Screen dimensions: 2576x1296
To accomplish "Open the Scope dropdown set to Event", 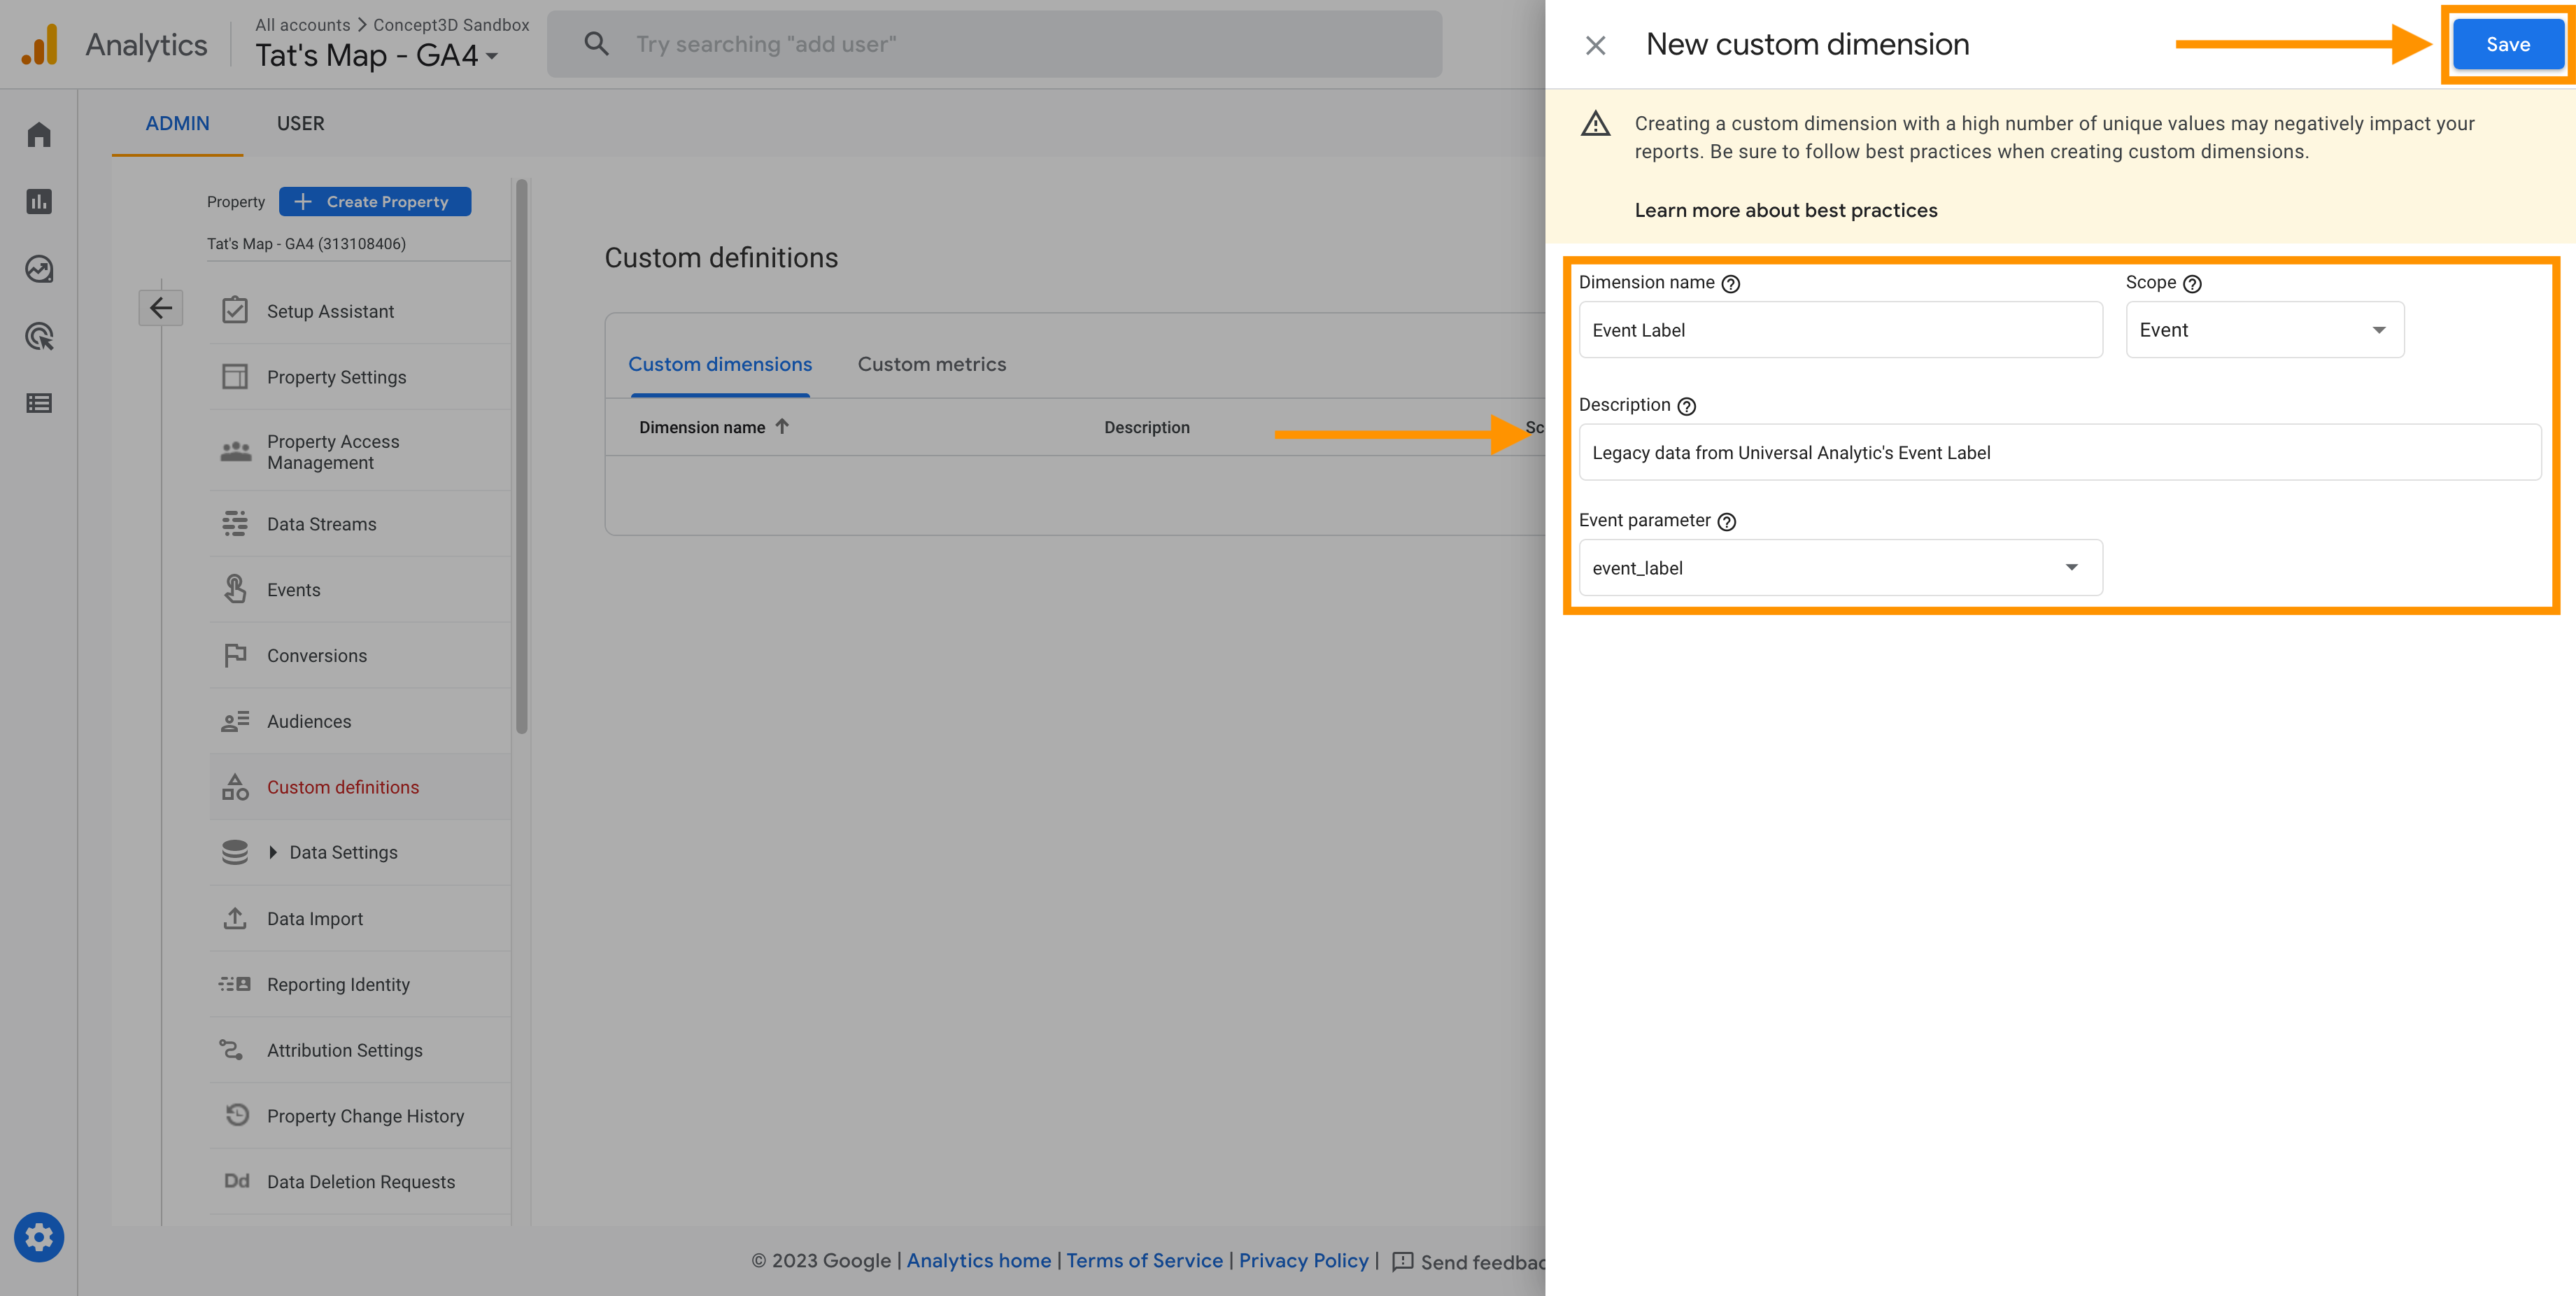I will [2264, 330].
